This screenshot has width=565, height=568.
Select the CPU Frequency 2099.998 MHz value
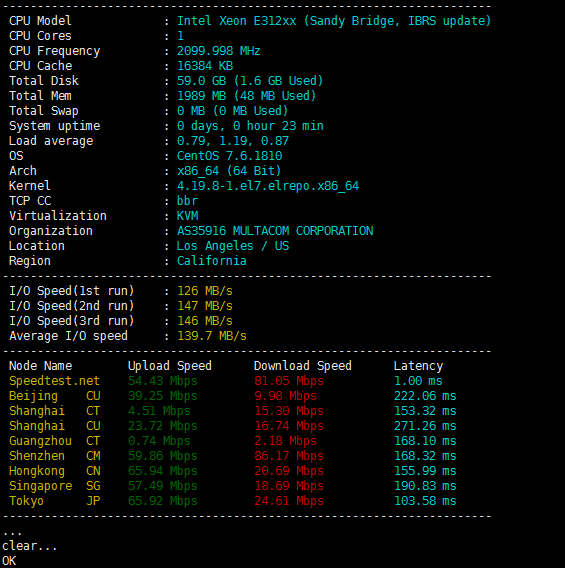point(218,51)
